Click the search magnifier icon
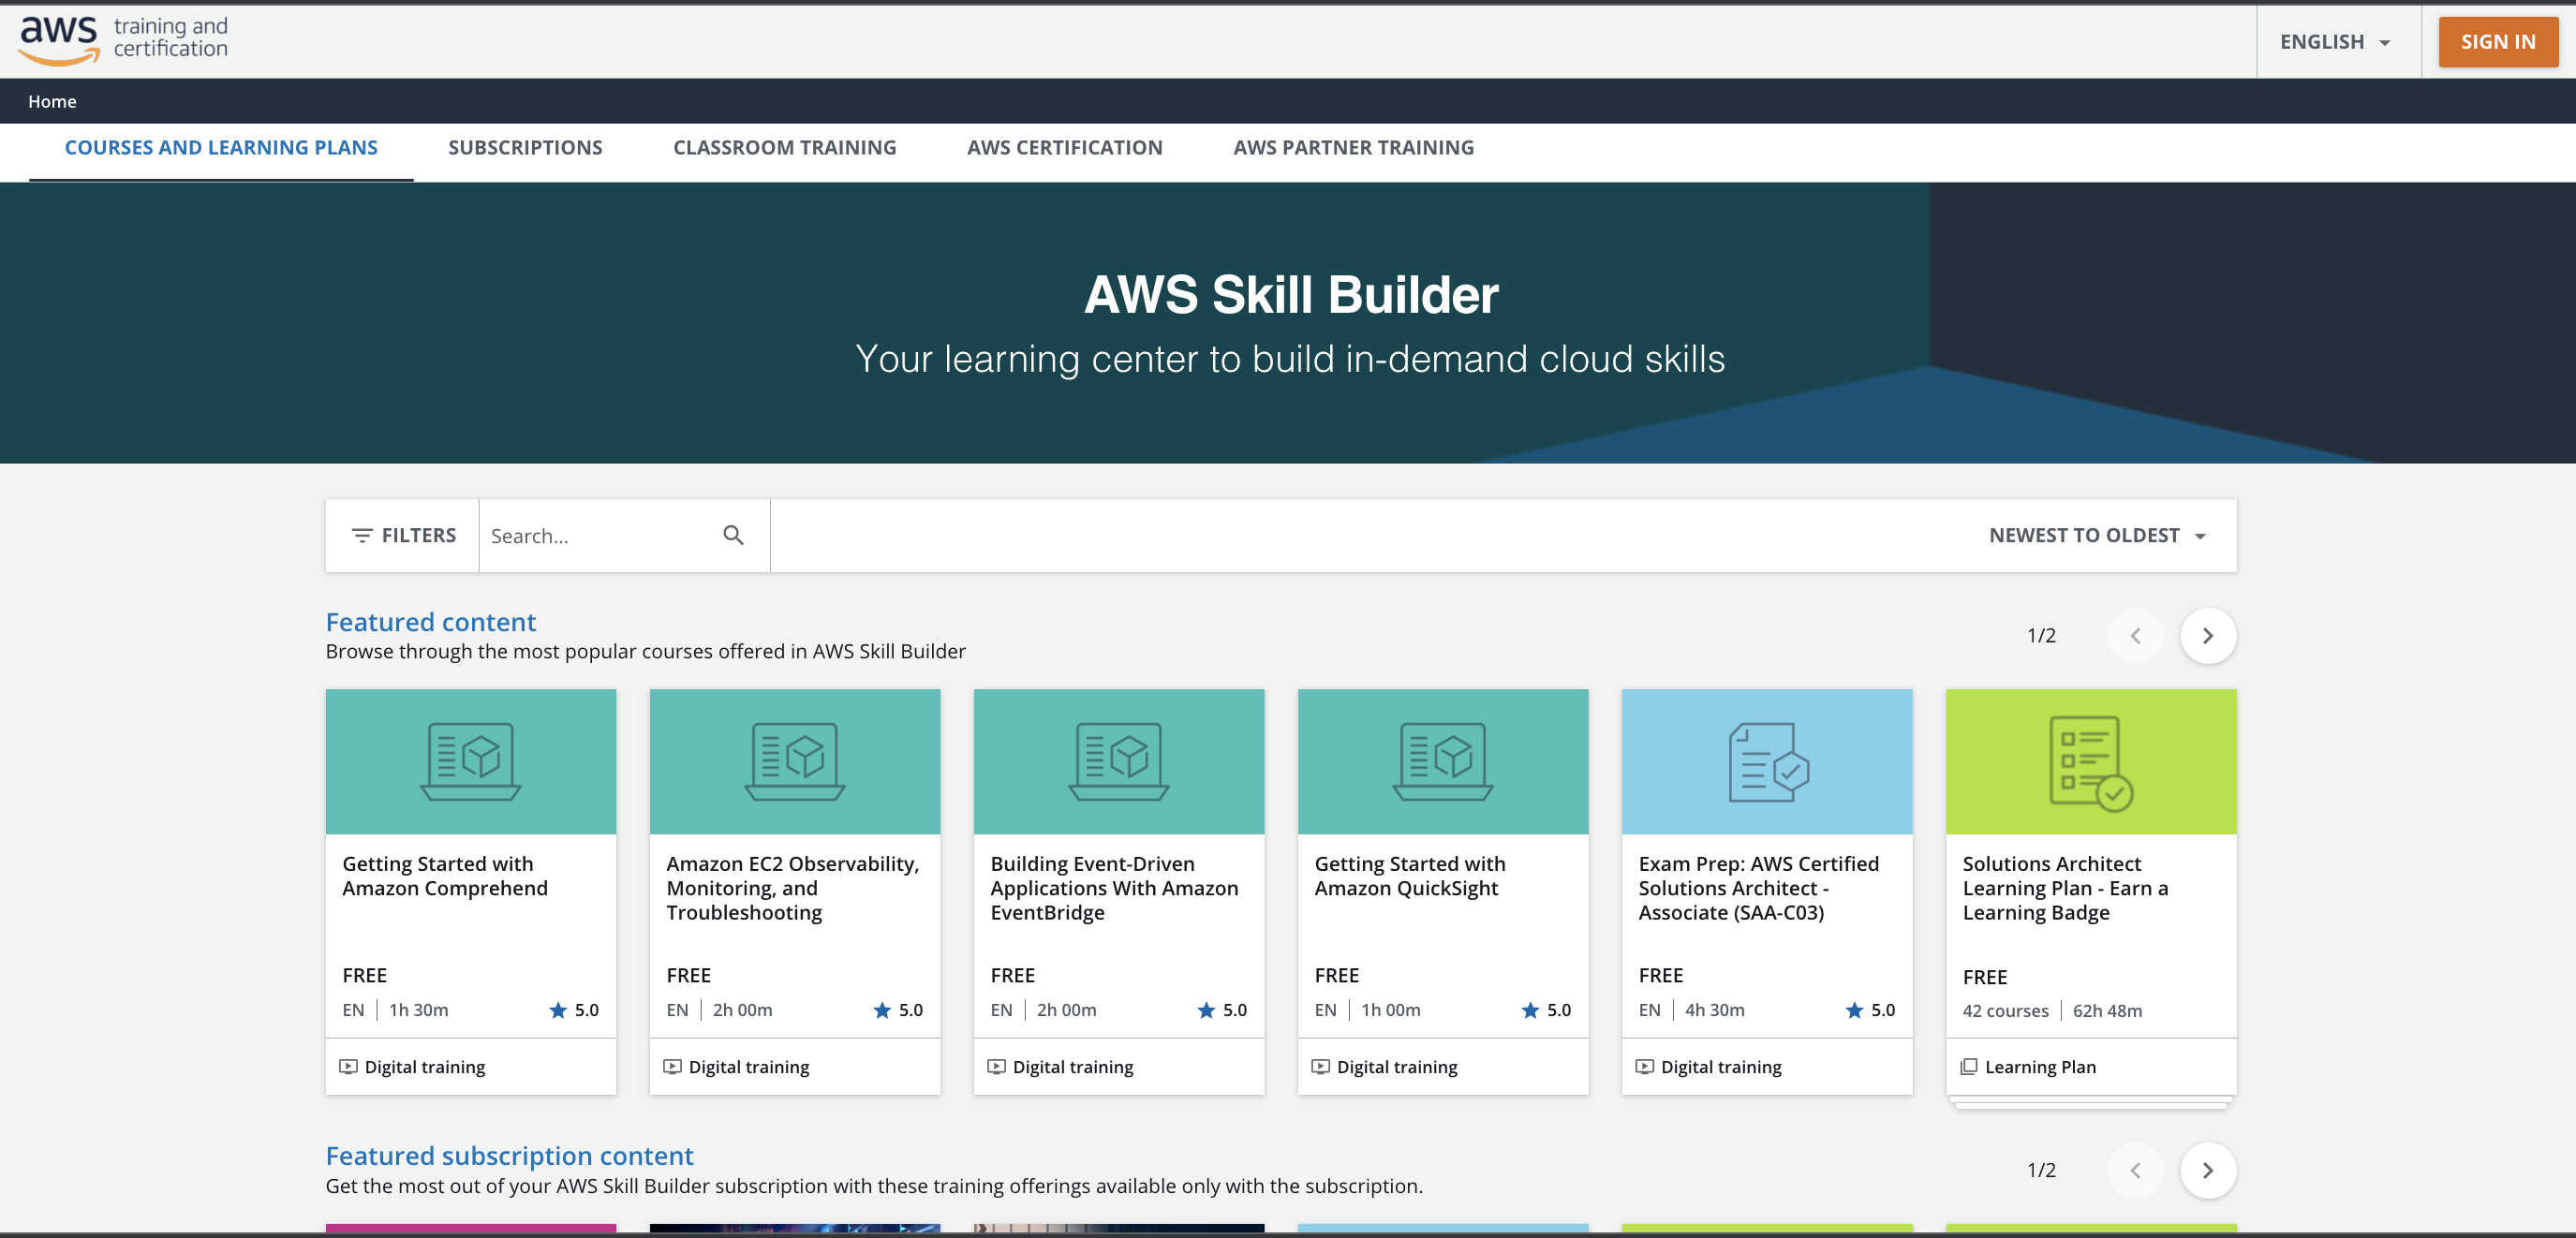 (733, 536)
